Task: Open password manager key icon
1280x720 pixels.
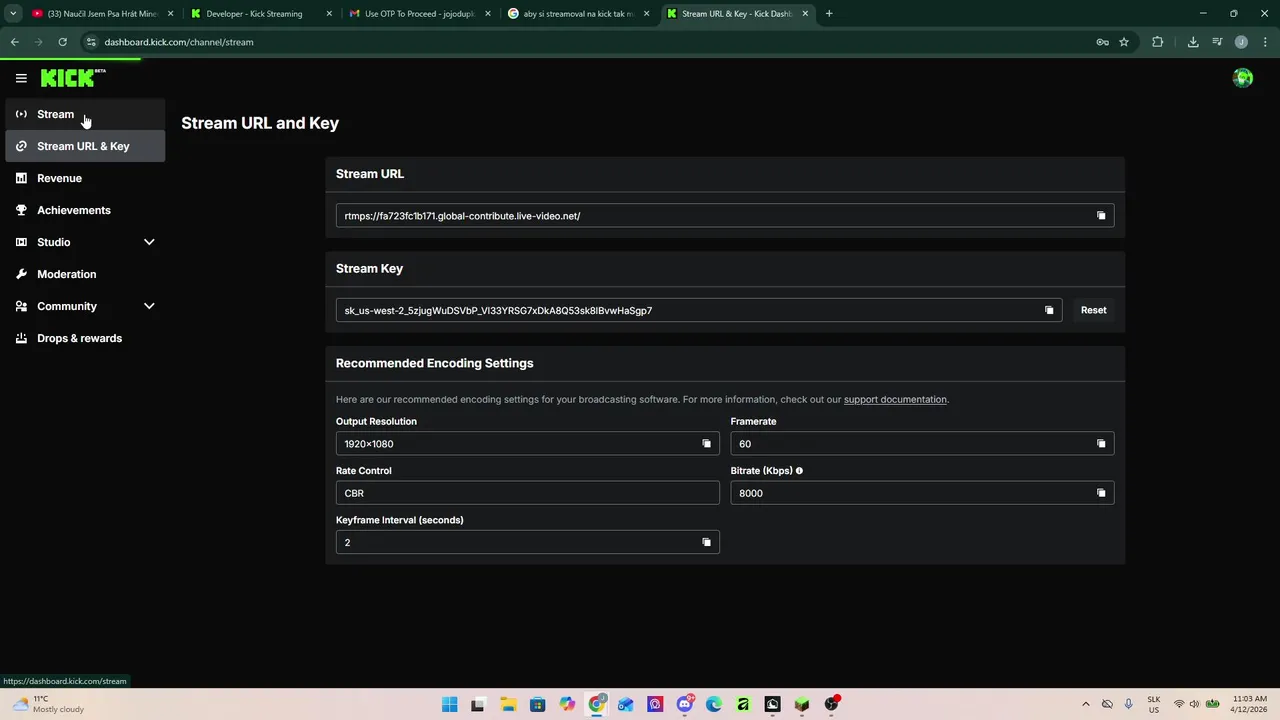Action: pyautogui.click(x=1102, y=42)
